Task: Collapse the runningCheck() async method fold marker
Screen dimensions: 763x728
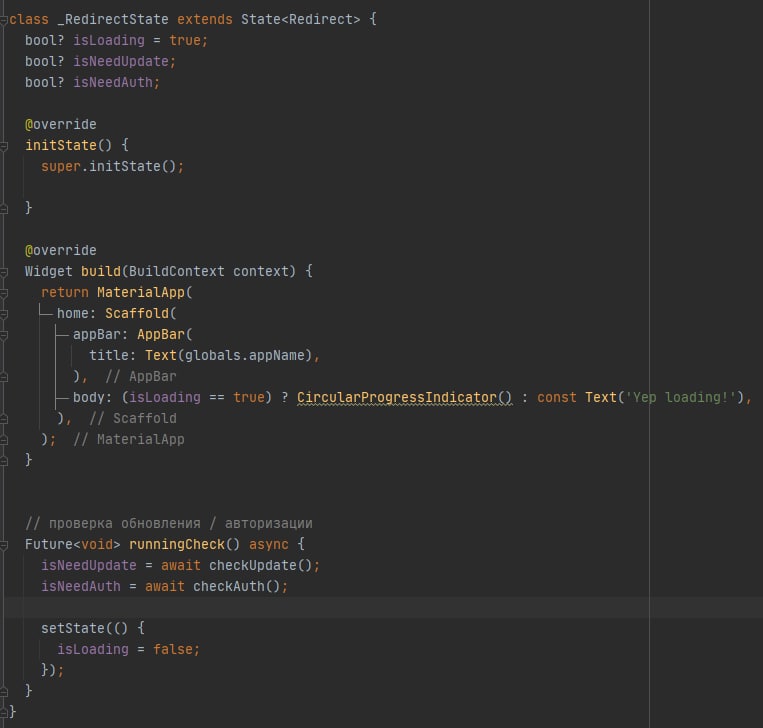Action: [x=3, y=545]
